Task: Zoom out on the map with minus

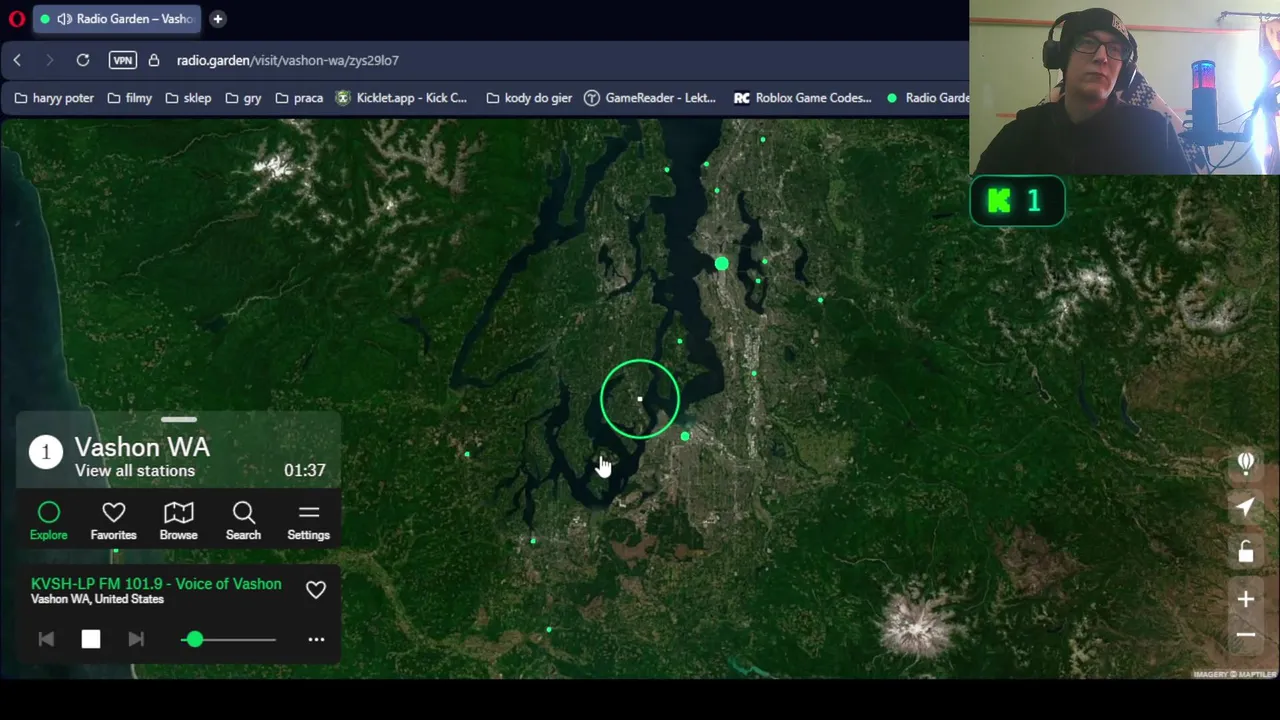Action: pyautogui.click(x=1245, y=634)
